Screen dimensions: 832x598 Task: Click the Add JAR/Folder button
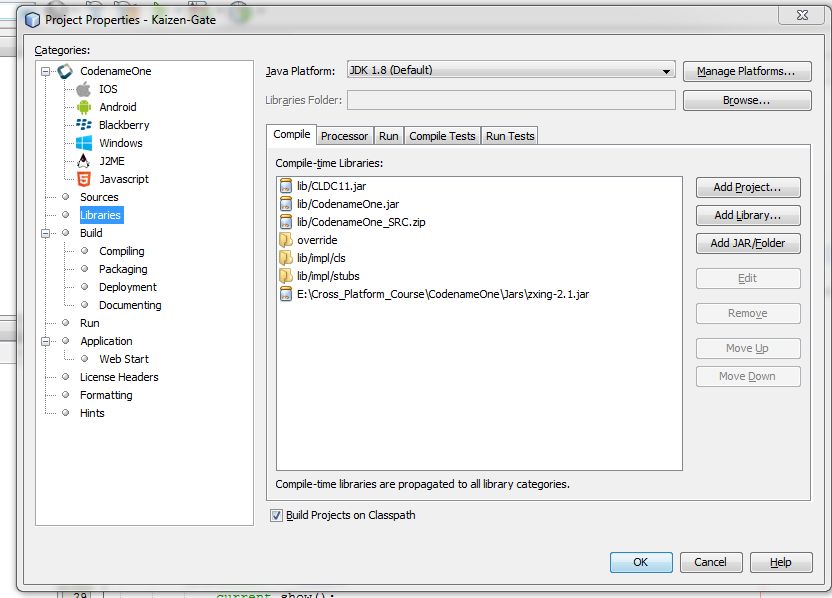click(x=748, y=244)
